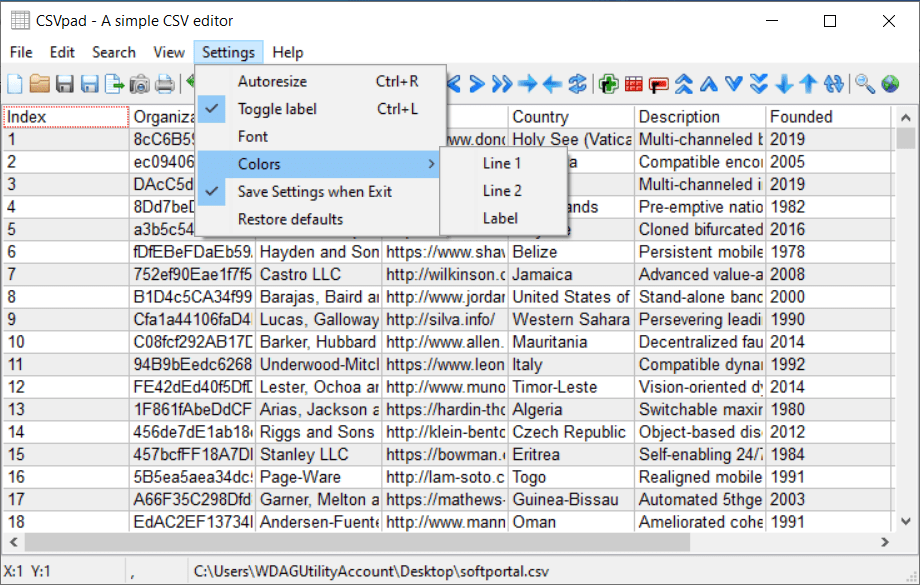
Task: Select the Timor-Leste cell
Action: pyautogui.click(x=571, y=387)
